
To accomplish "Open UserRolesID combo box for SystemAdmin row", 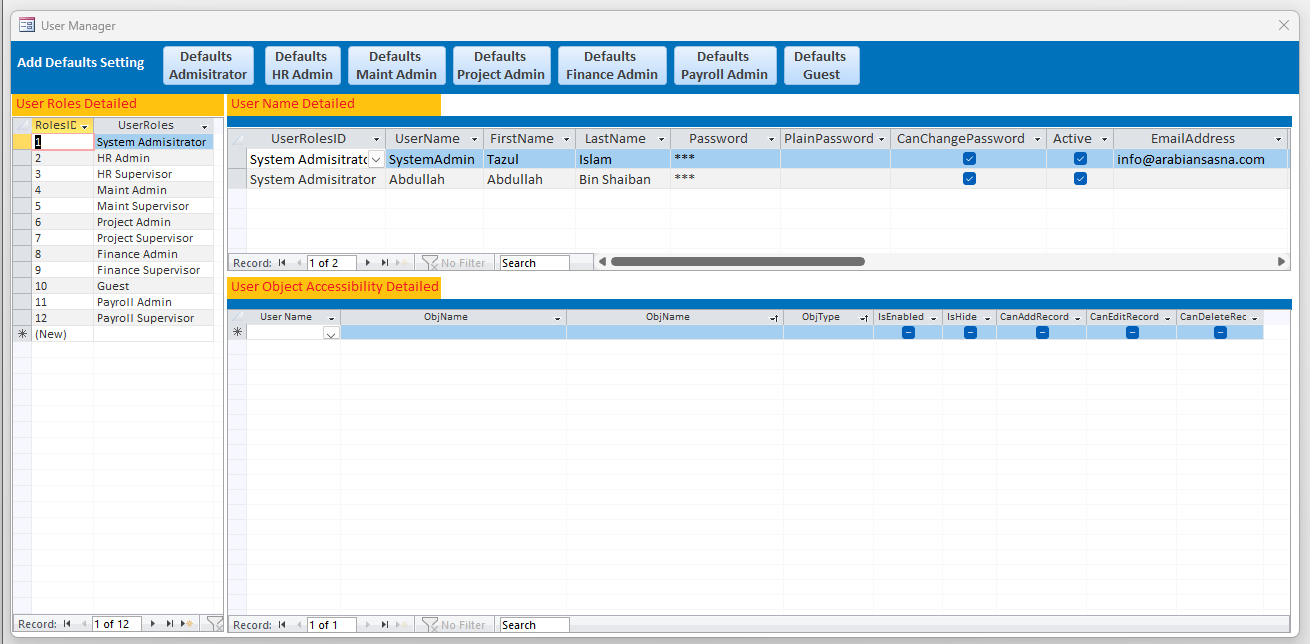I will [x=376, y=159].
